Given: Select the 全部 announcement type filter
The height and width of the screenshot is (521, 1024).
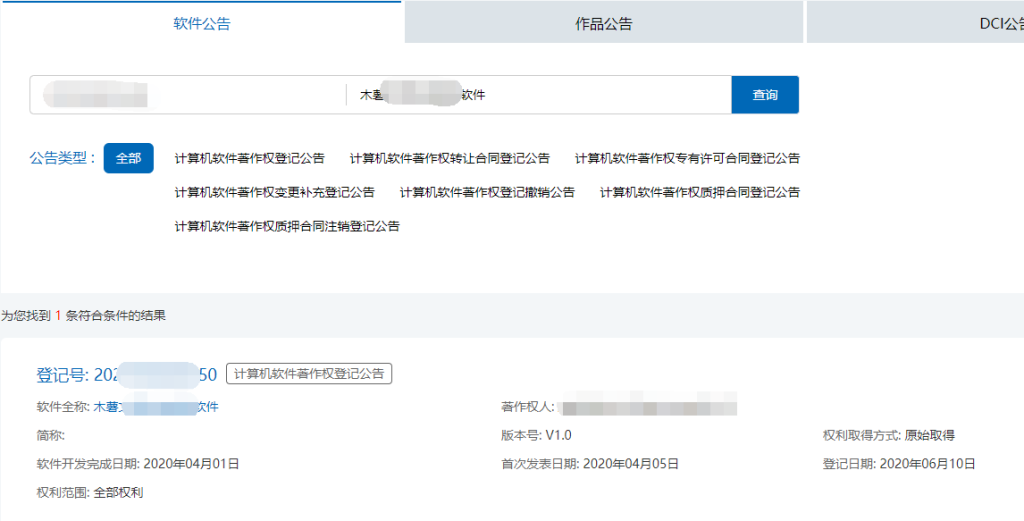Looking at the screenshot, I should 128,158.
